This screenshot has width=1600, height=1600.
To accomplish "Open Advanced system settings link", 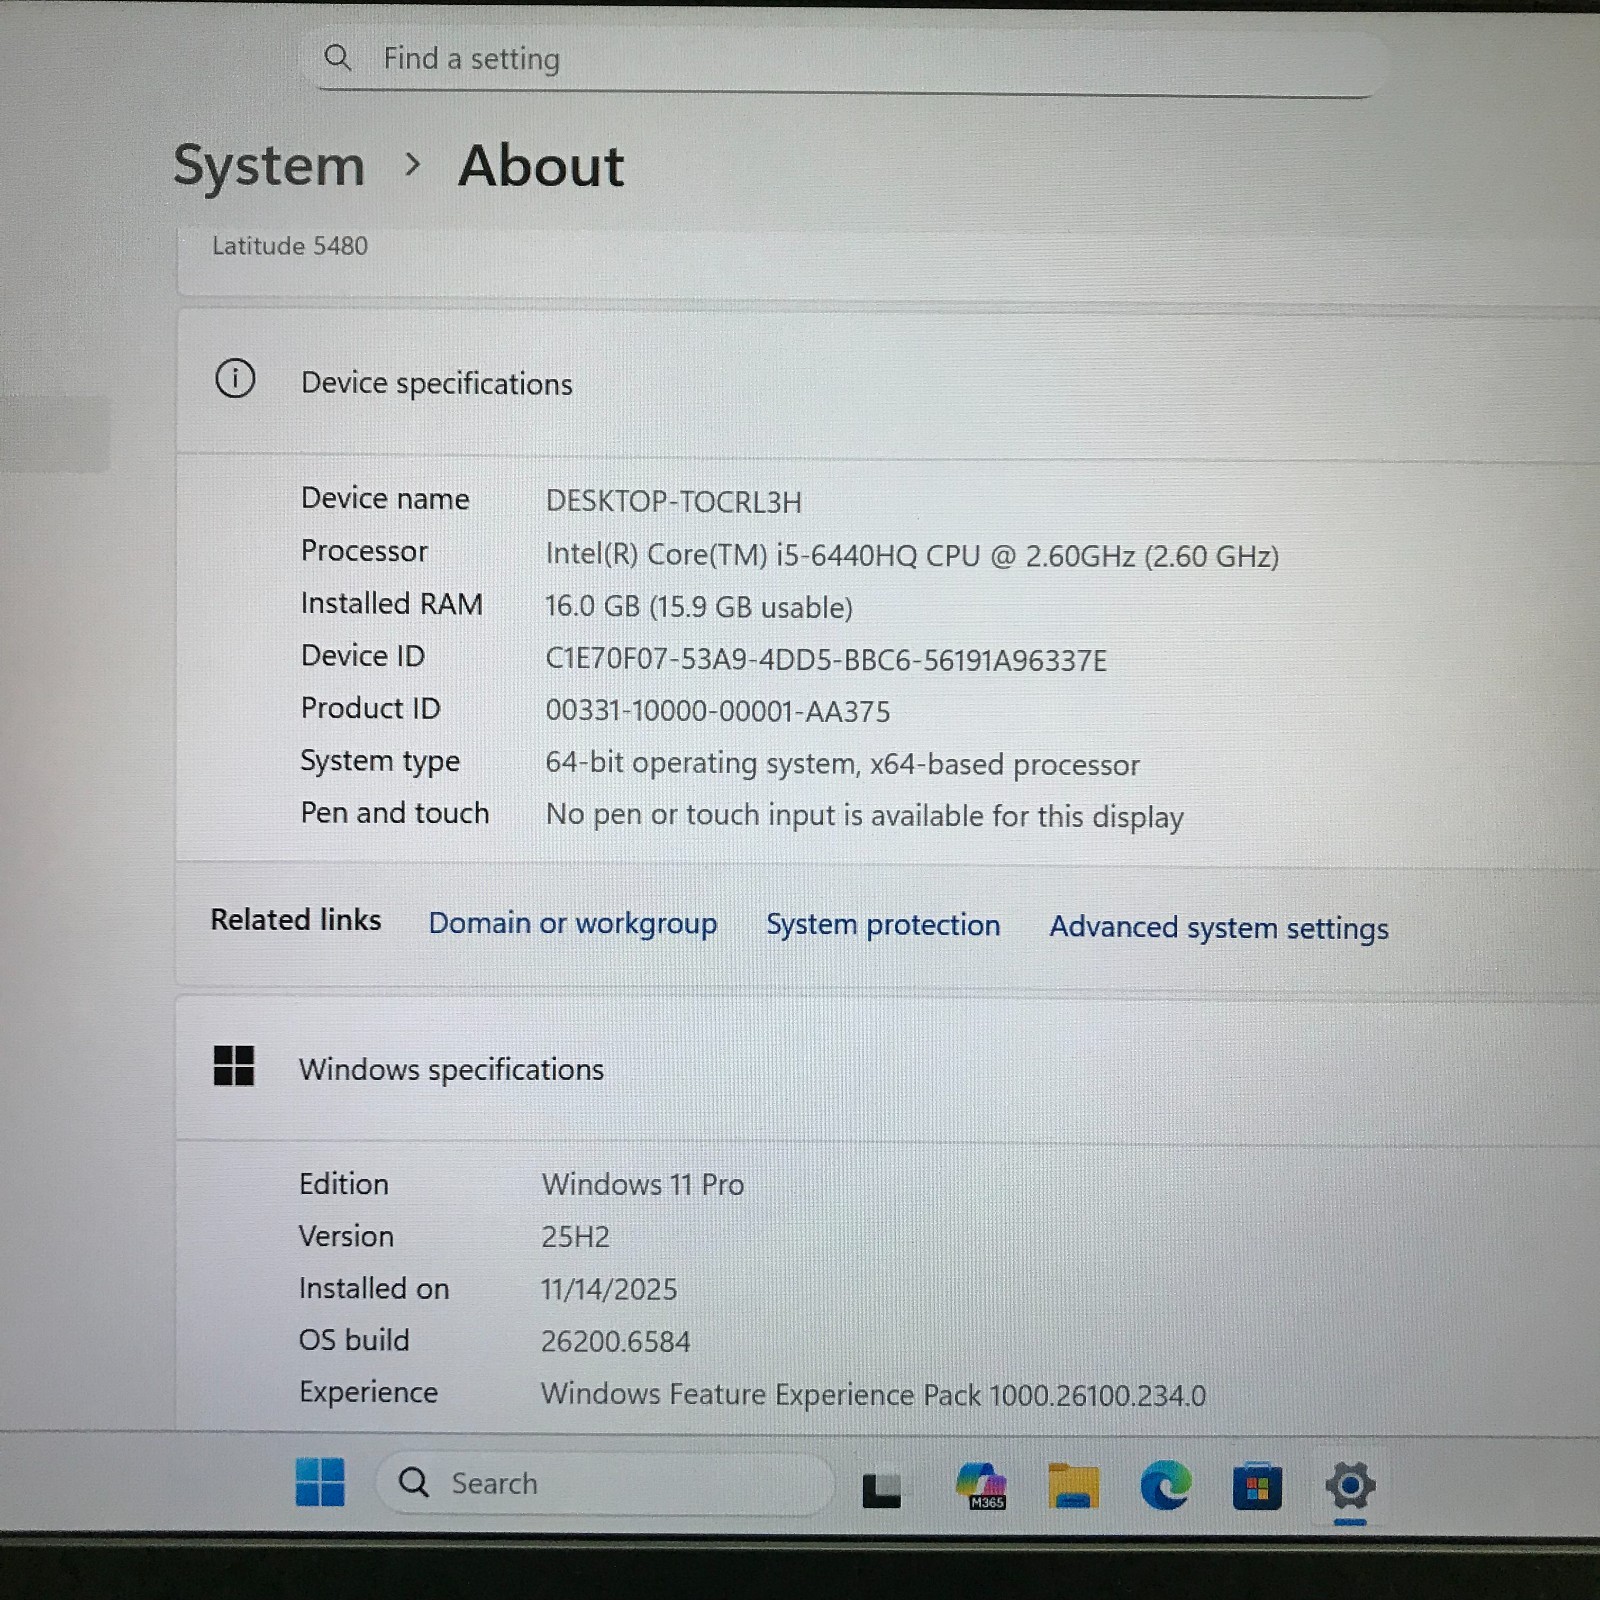I will tap(1219, 928).
